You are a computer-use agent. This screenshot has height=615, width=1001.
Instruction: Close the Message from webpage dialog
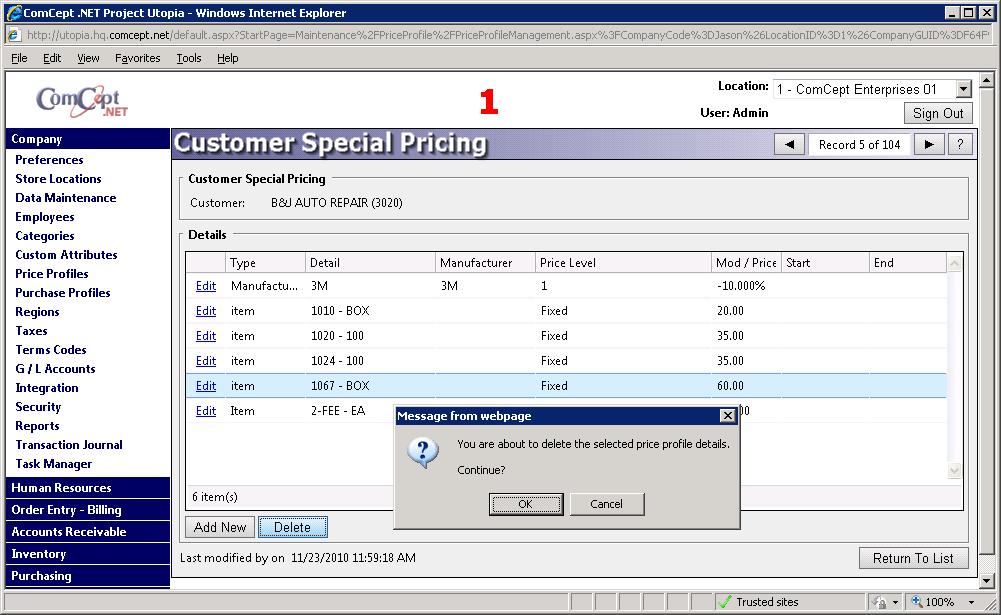coord(727,416)
